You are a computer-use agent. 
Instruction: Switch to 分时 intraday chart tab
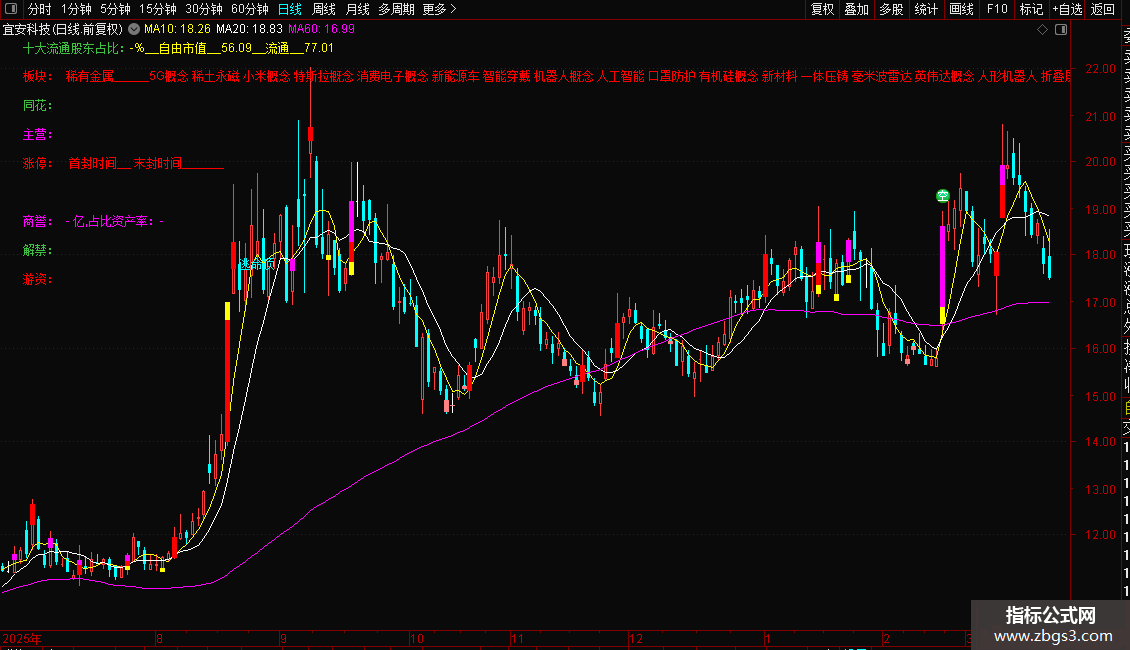click(40, 9)
